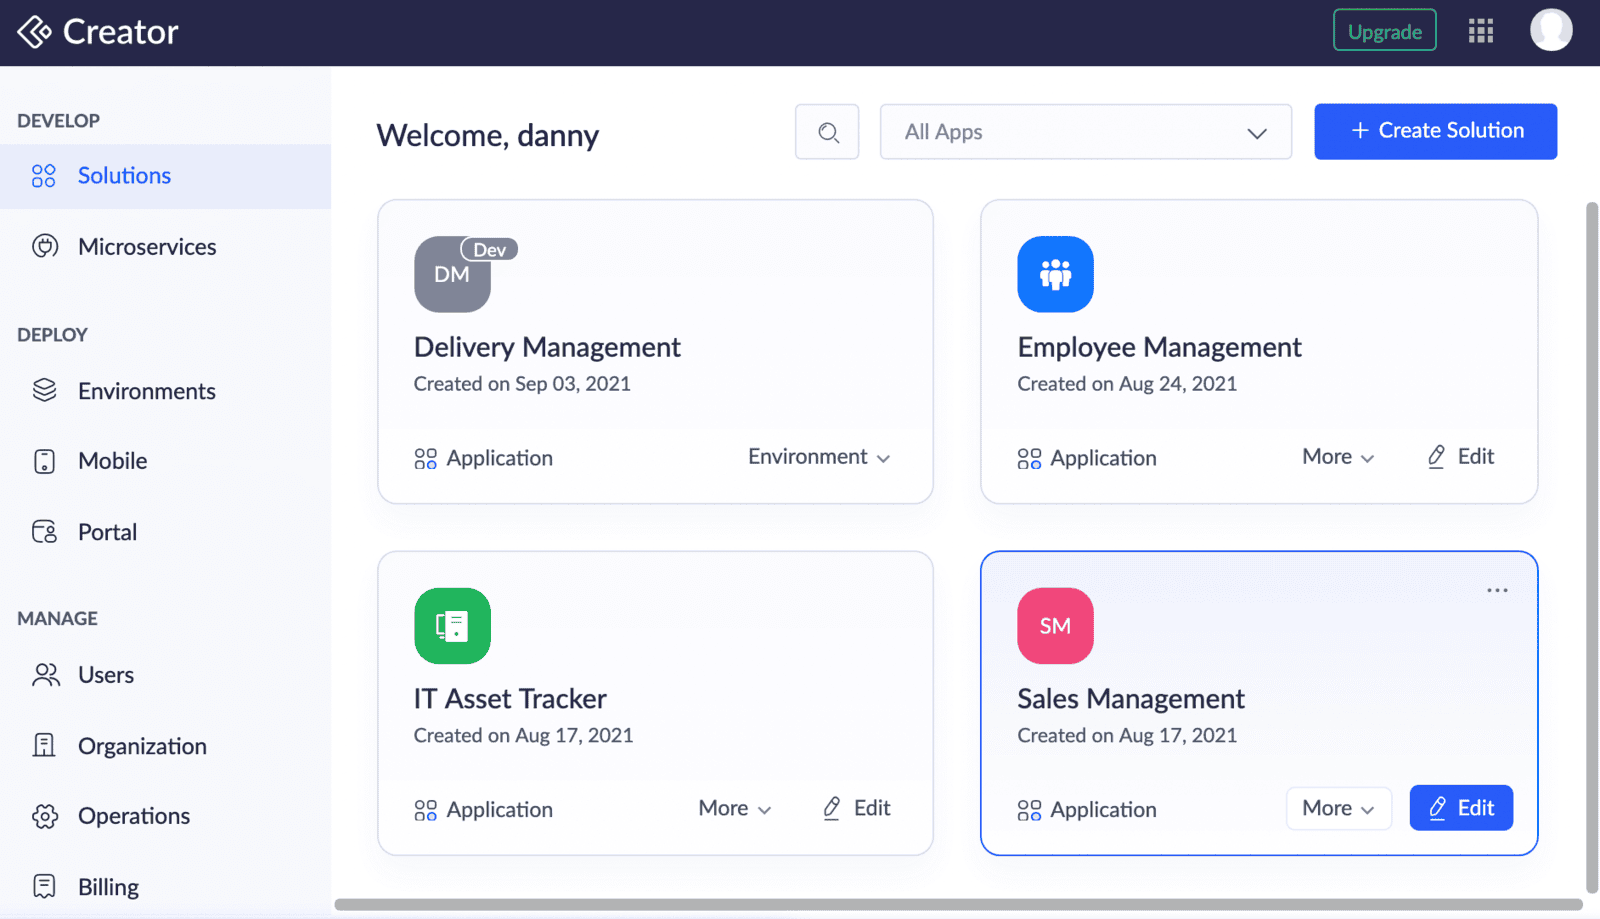Open the apps grid launcher icon
The image size is (1600, 919).
click(1481, 31)
